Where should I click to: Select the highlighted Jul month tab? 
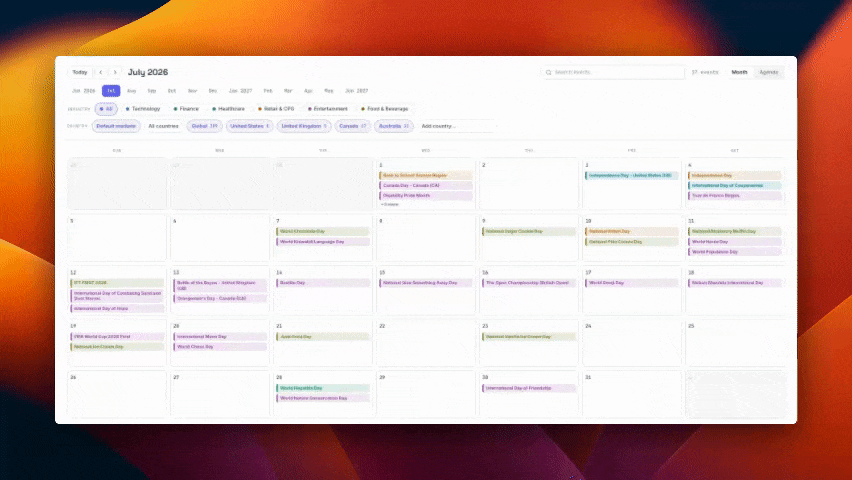pos(111,91)
